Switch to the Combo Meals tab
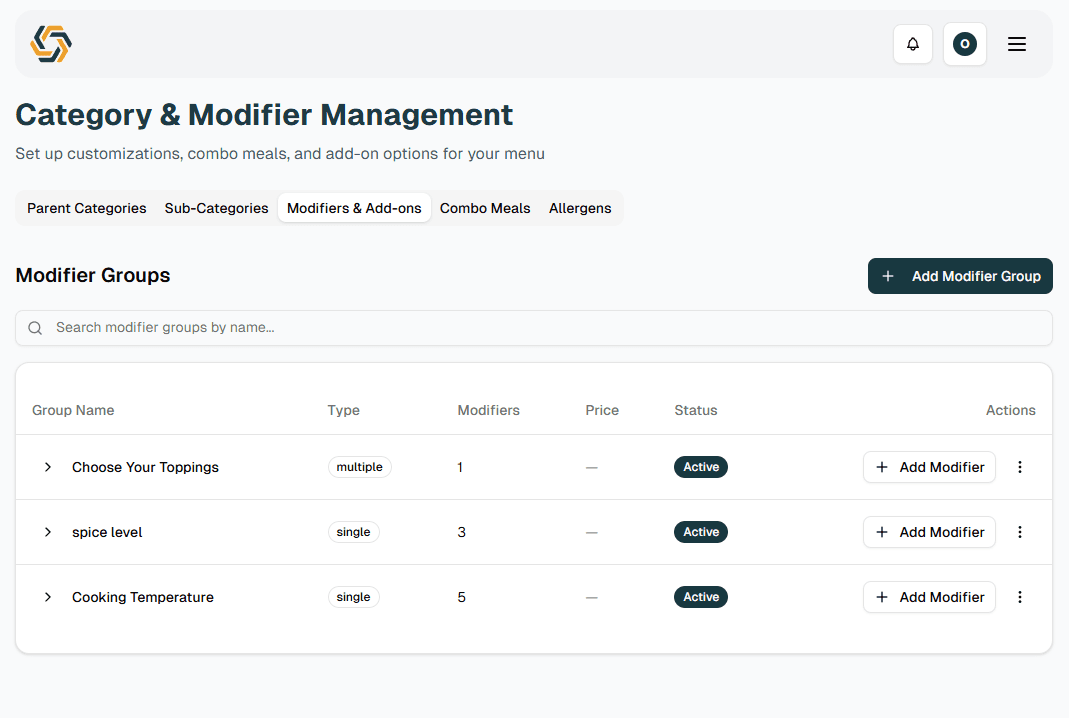 [485, 208]
